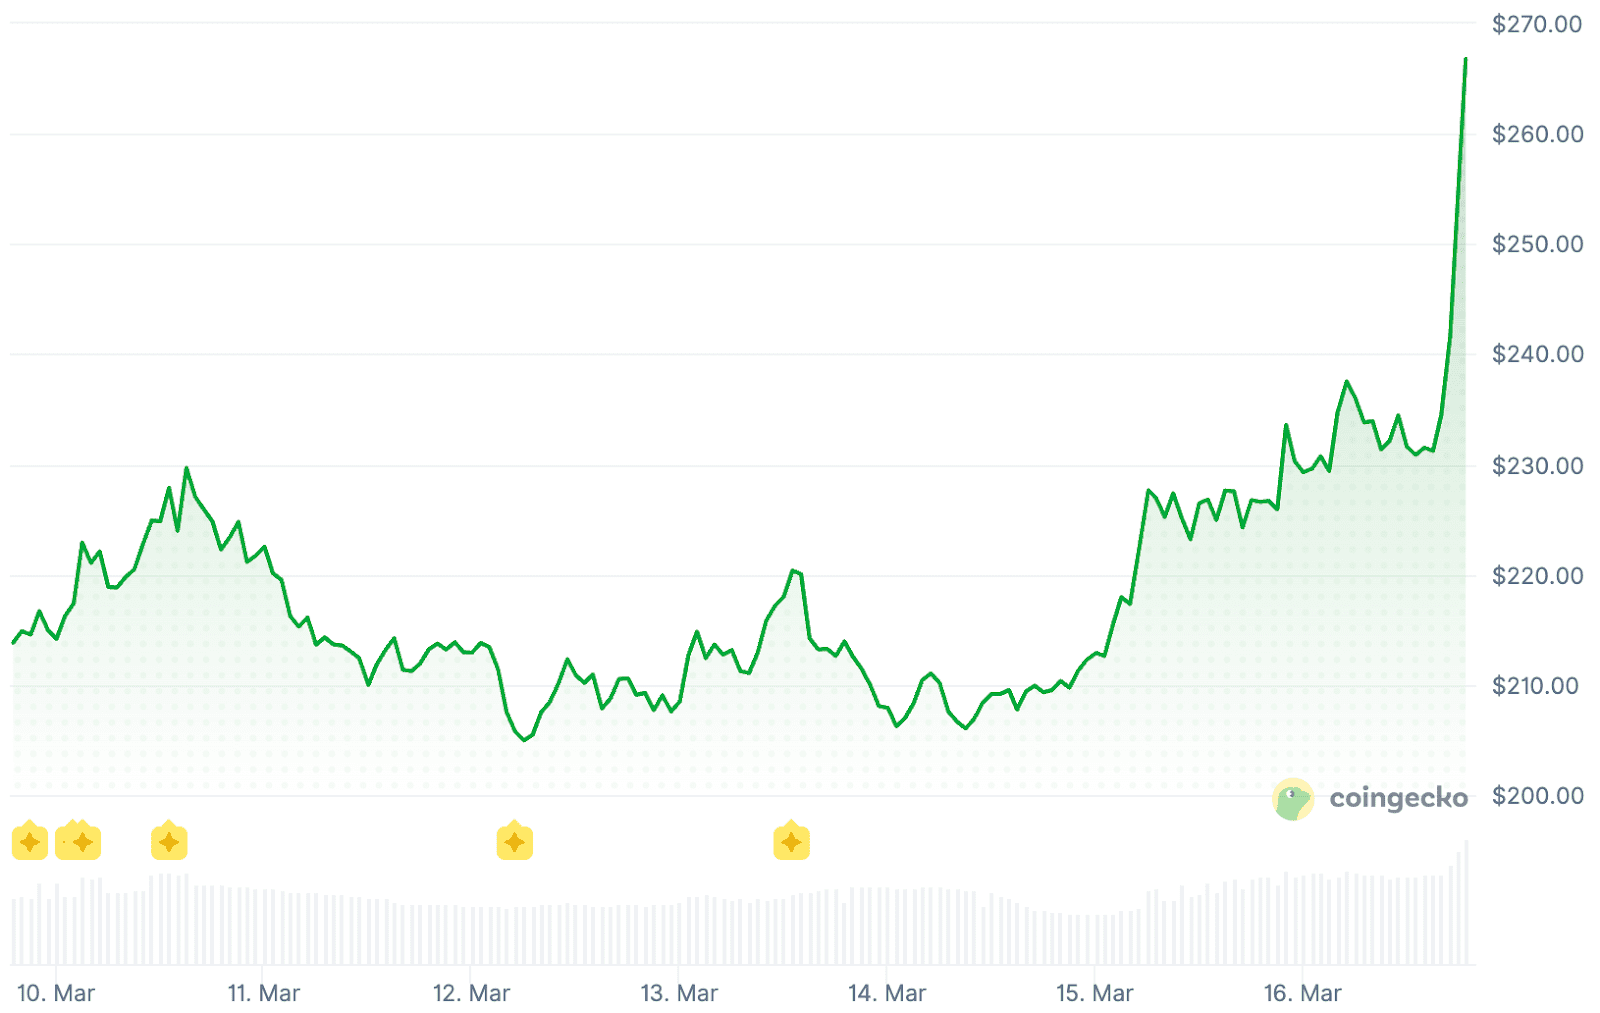This screenshot has height=1013, width=1600.
Task: Click the tallest volume bar at far right
Action: click(1467, 902)
